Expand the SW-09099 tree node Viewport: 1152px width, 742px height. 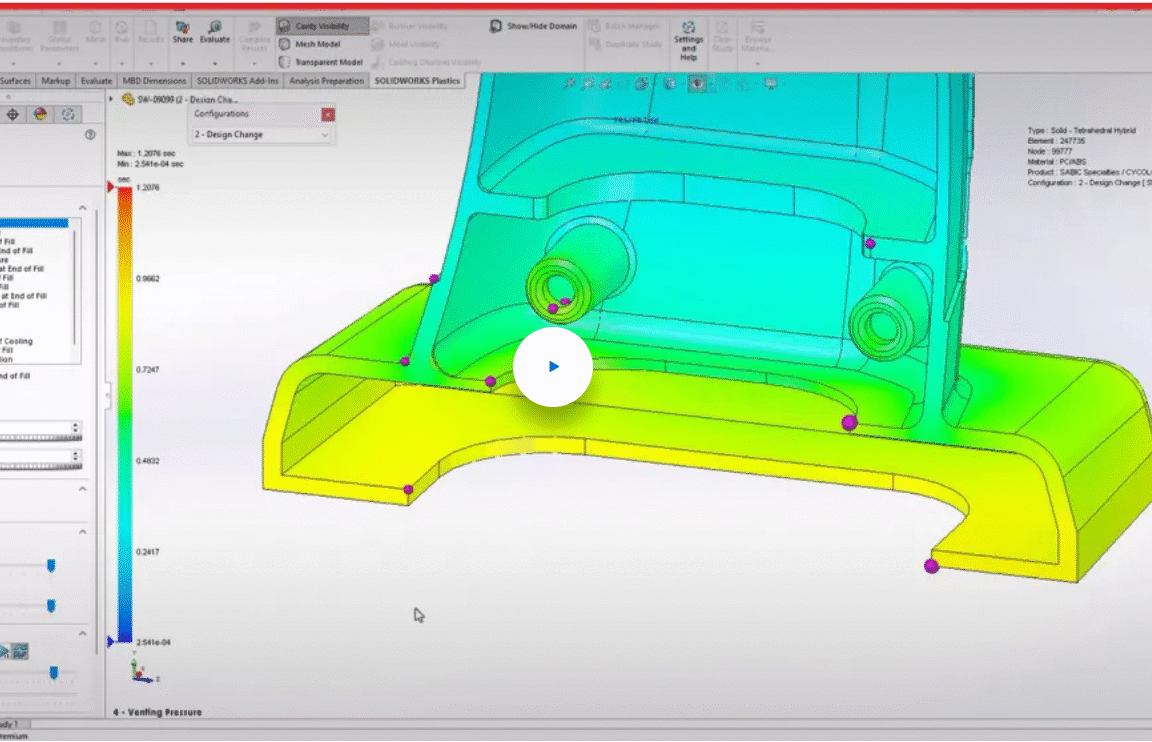point(109,98)
